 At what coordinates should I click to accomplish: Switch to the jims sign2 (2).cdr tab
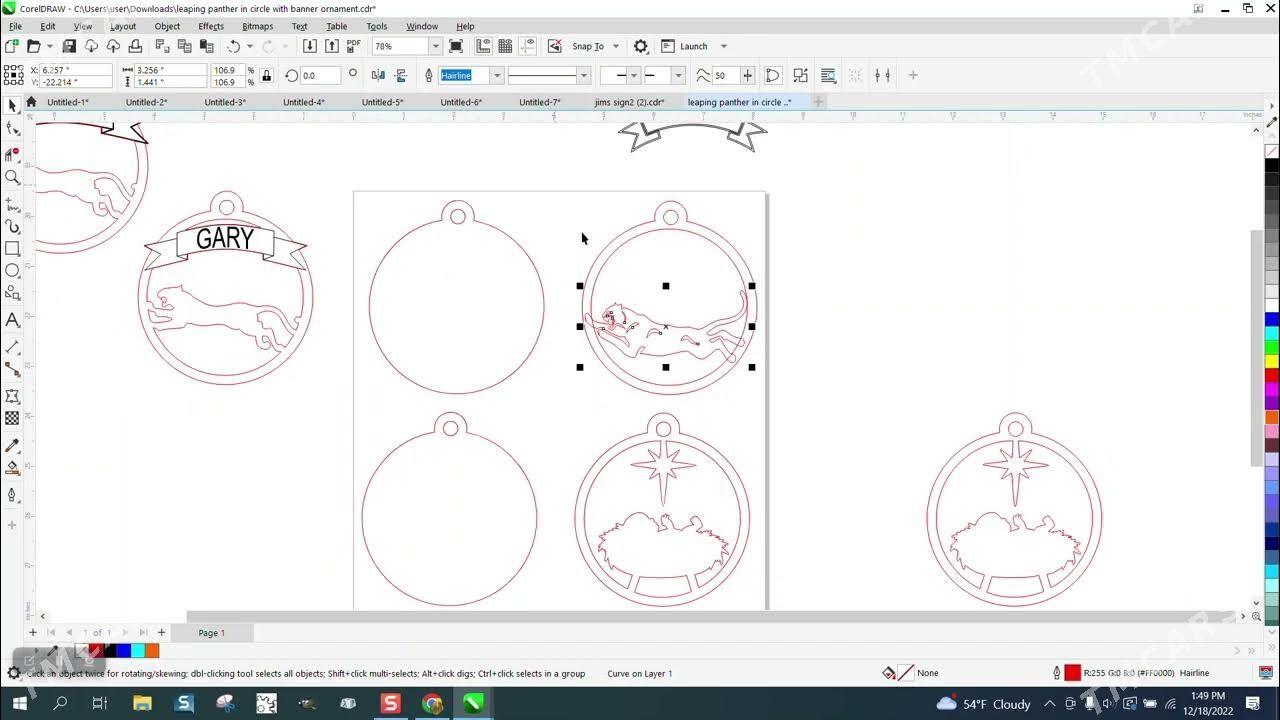click(629, 102)
